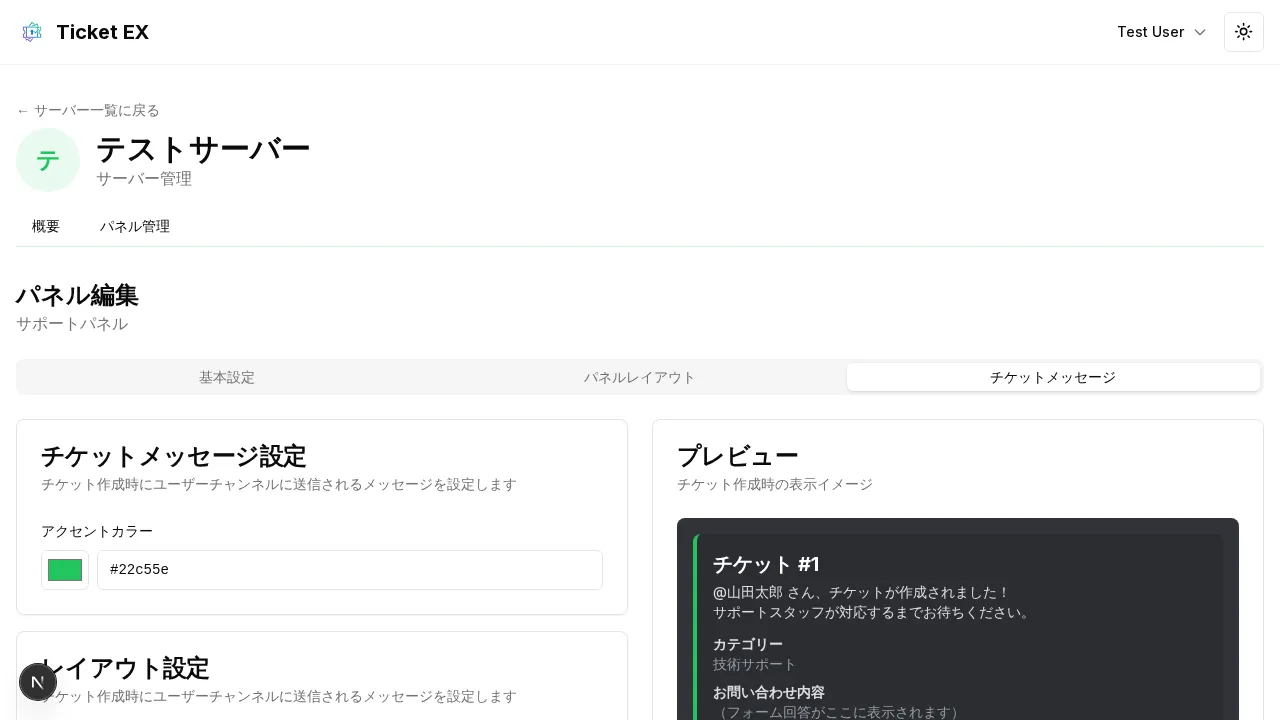
Task: Toggle the theme using the sun icon
Action: pos(1244,32)
